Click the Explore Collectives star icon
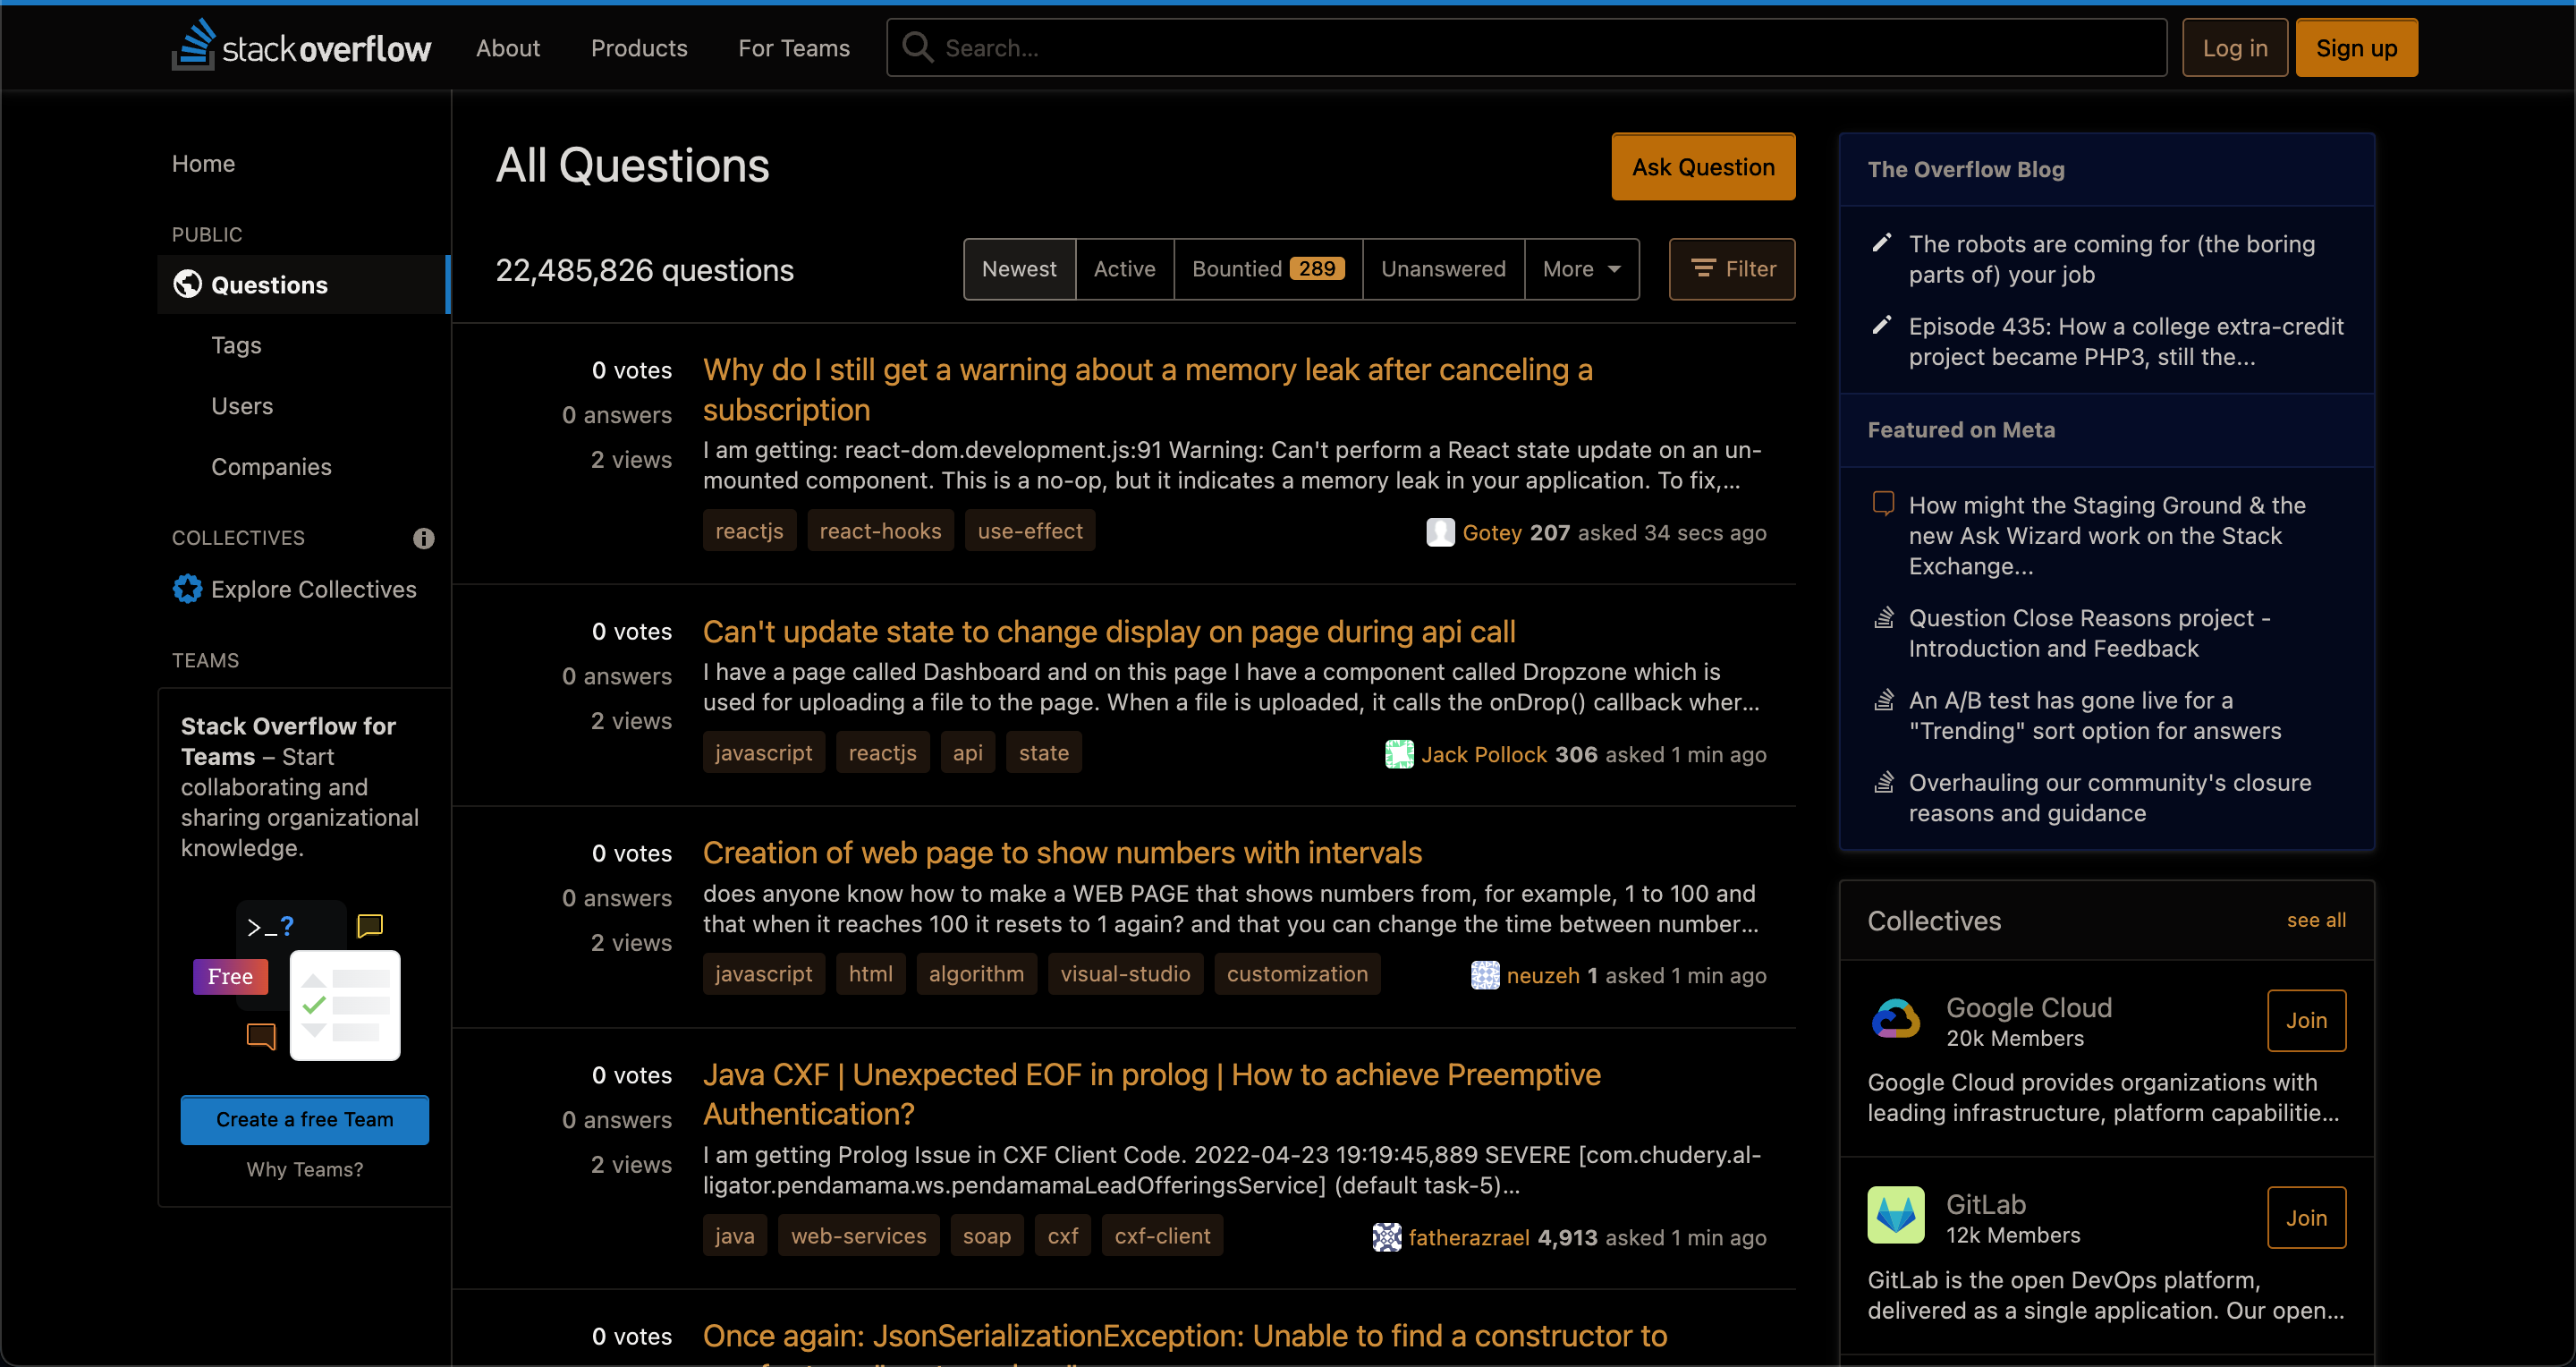The image size is (2576, 1367). [187, 589]
